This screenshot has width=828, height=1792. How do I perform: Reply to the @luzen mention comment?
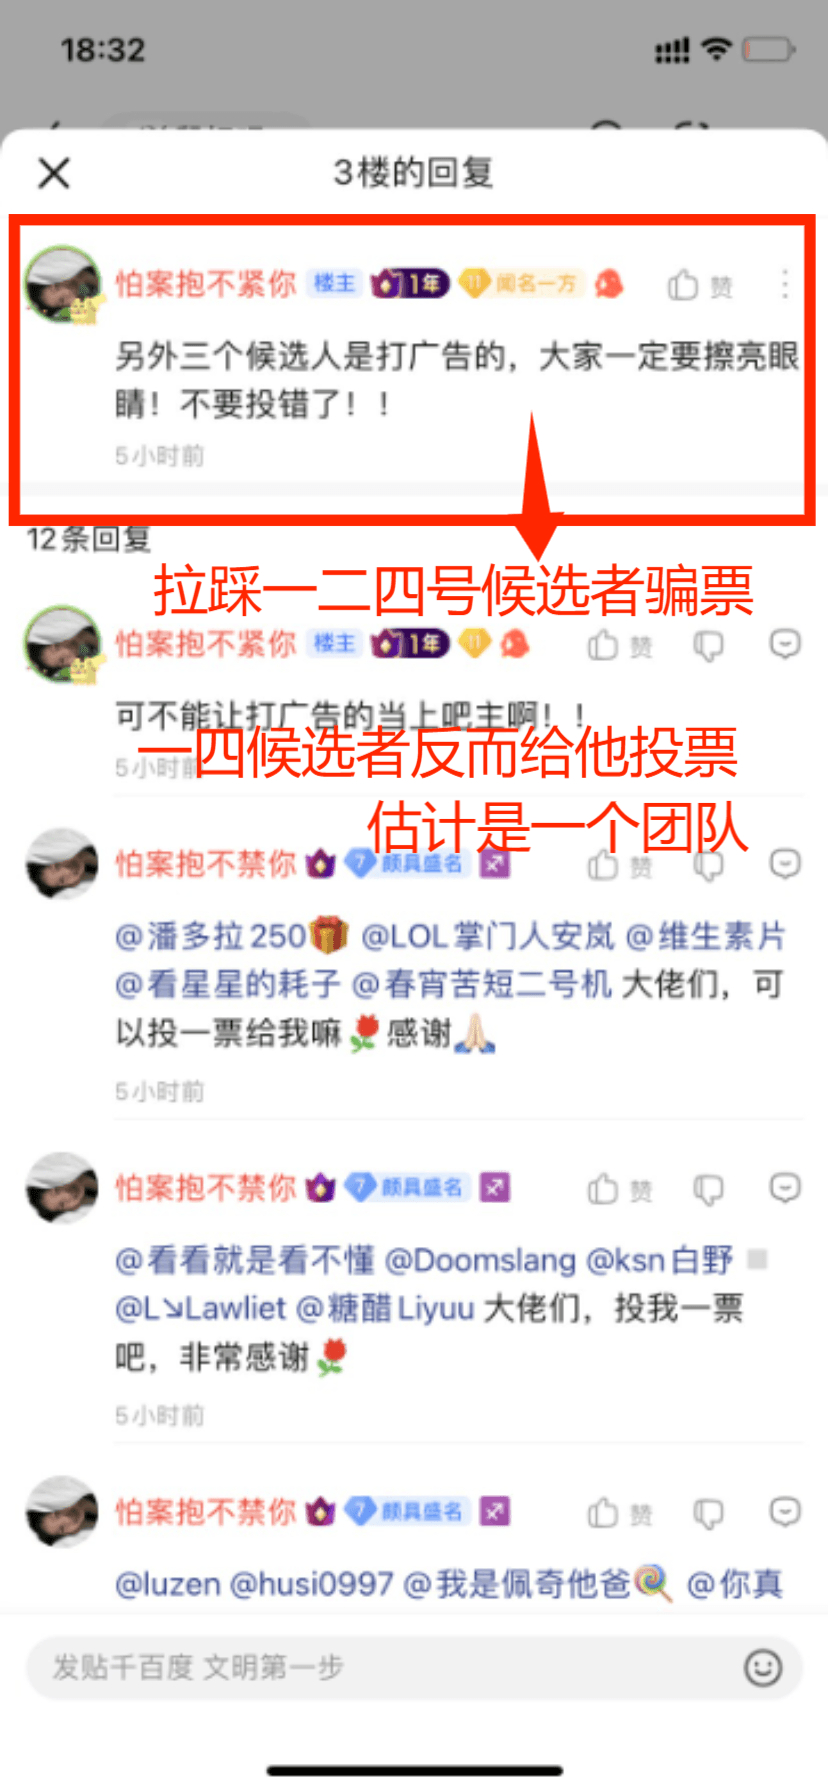tap(785, 1511)
